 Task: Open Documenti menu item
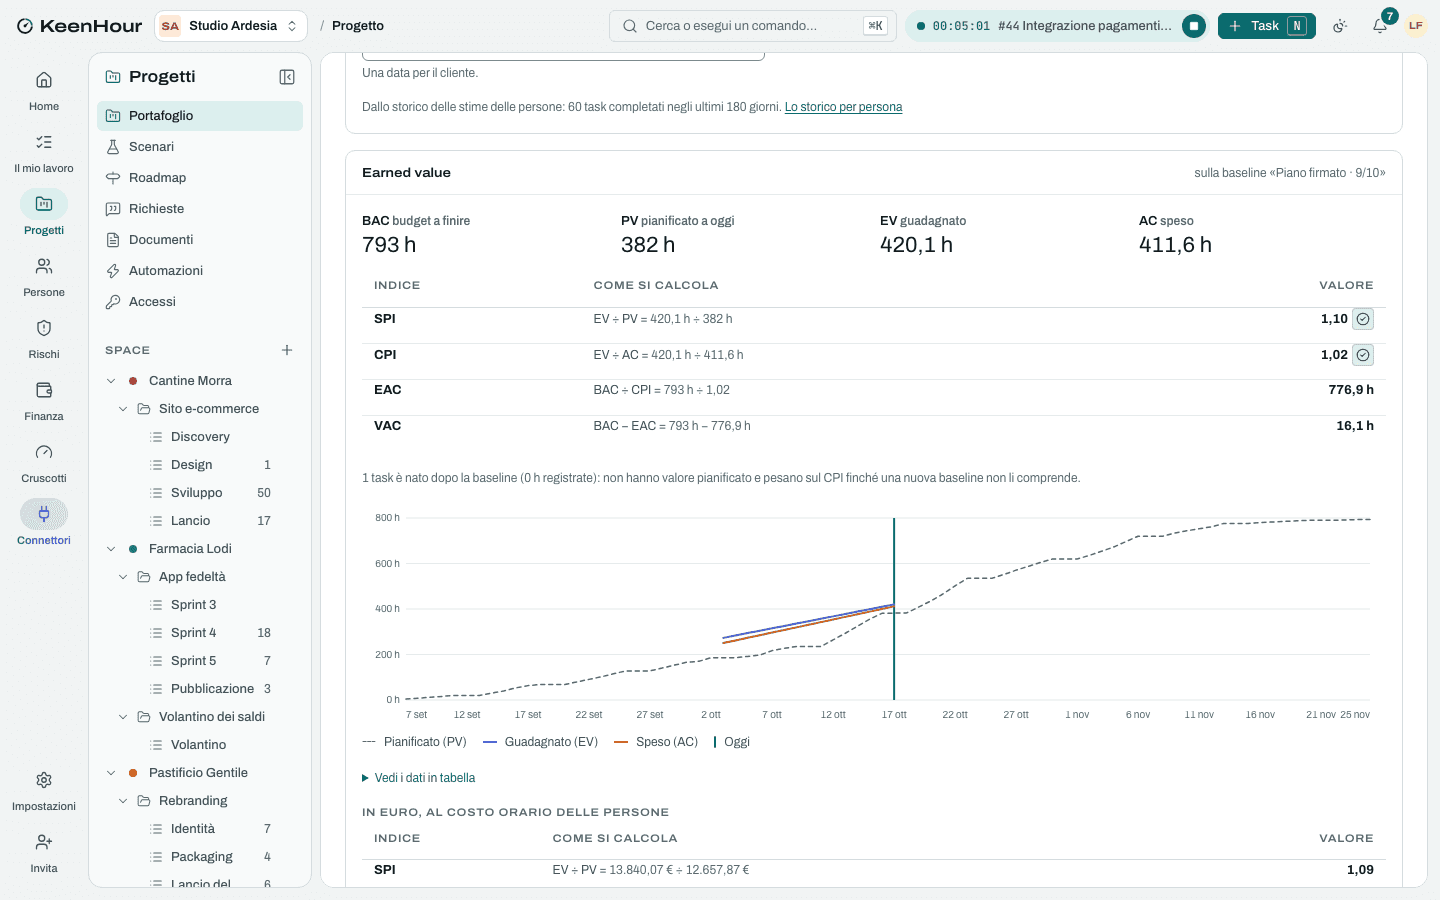(200, 240)
